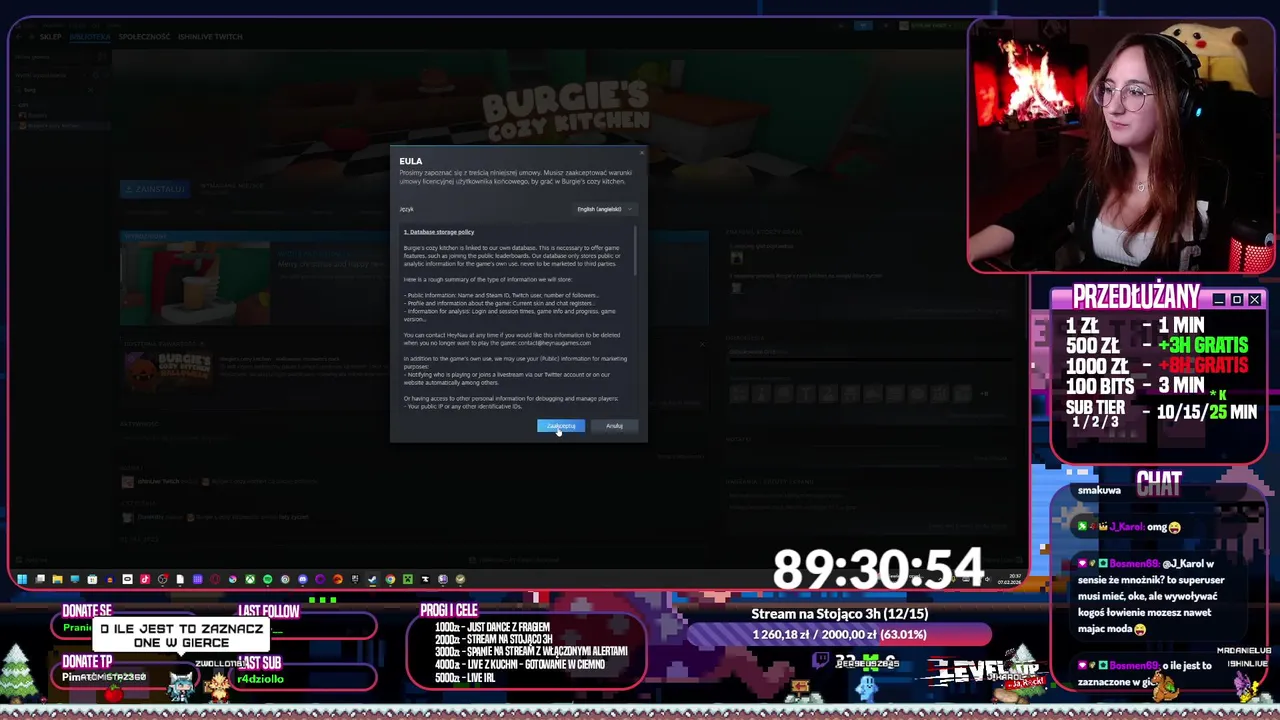Click the '1. Database storage policy' heading
Screen dimensions: 1280x720
point(439,232)
